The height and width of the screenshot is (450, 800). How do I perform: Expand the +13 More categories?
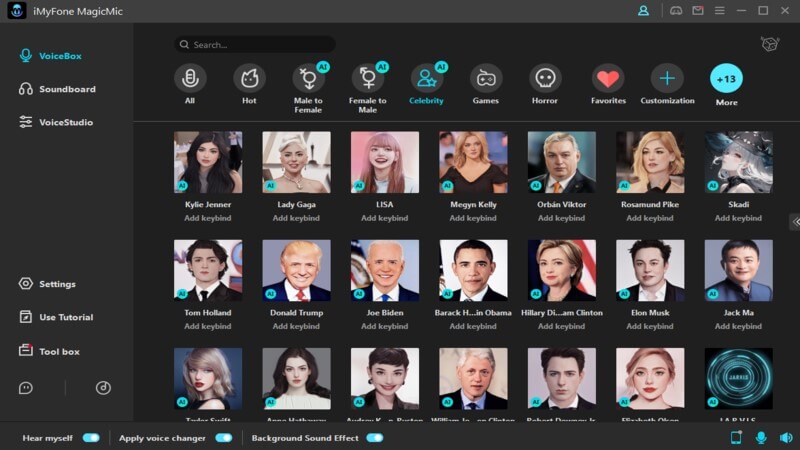[x=727, y=79]
